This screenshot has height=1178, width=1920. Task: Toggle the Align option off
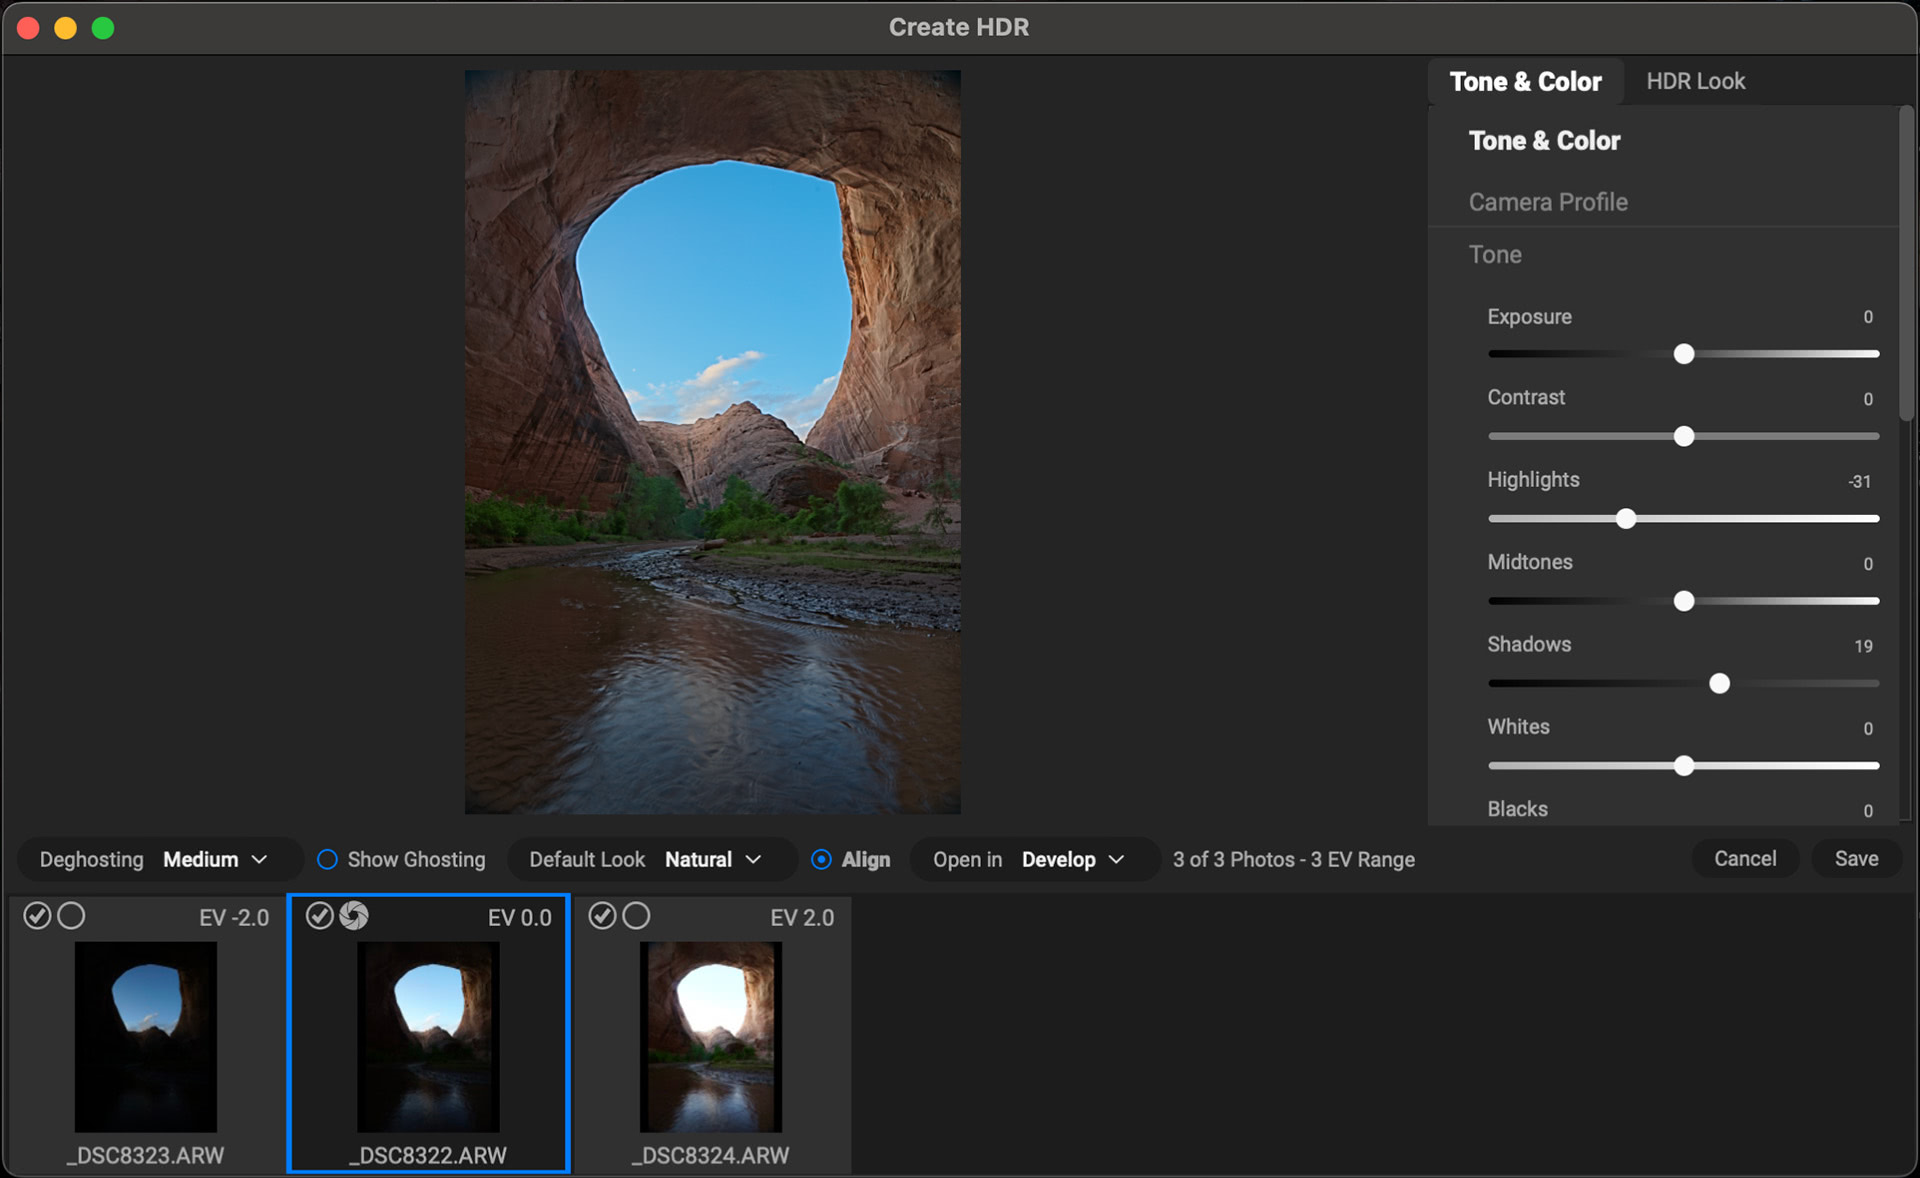pos(821,860)
